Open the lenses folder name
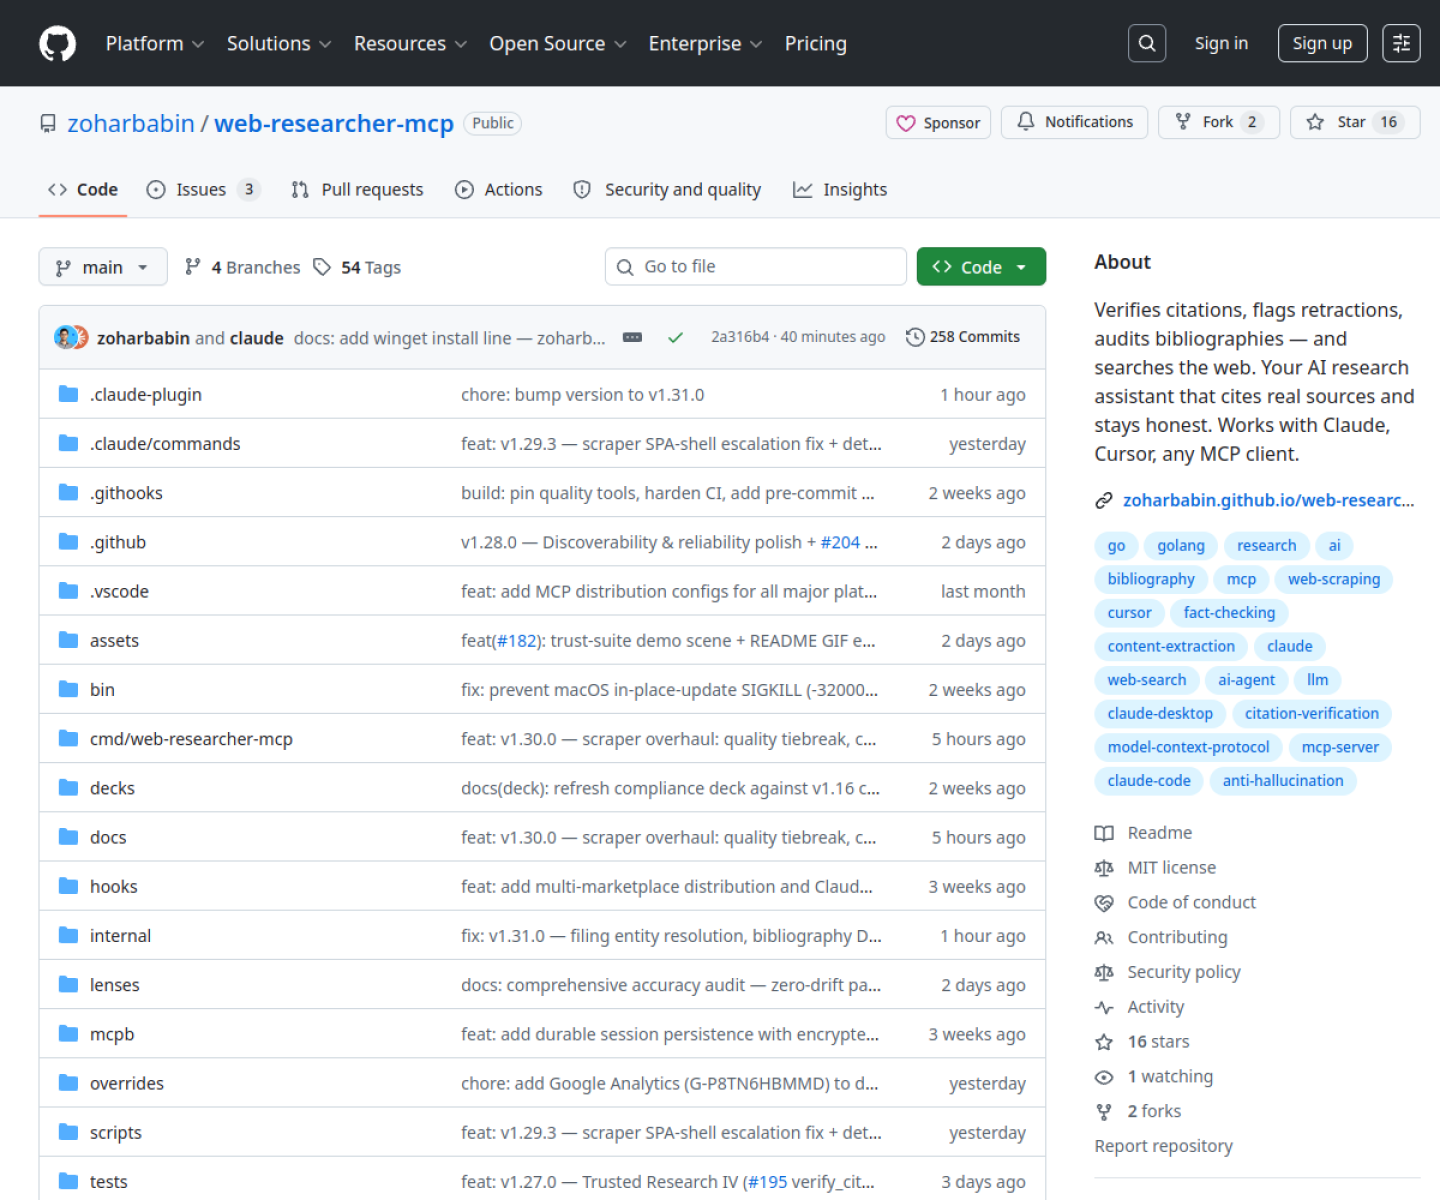Image resolution: width=1440 pixels, height=1200 pixels. click(115, 985)
